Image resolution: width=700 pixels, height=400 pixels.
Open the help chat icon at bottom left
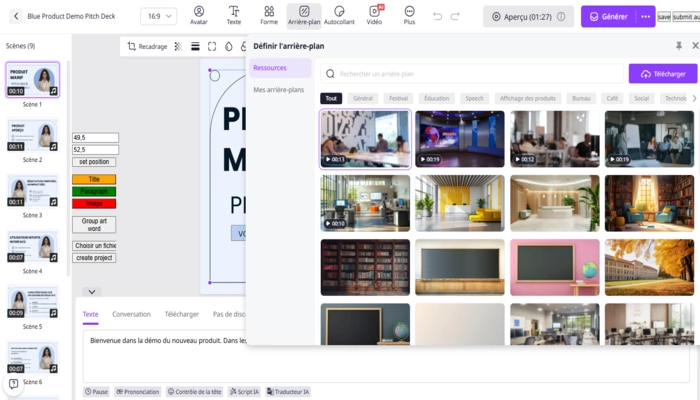click(x=13, y=383)
